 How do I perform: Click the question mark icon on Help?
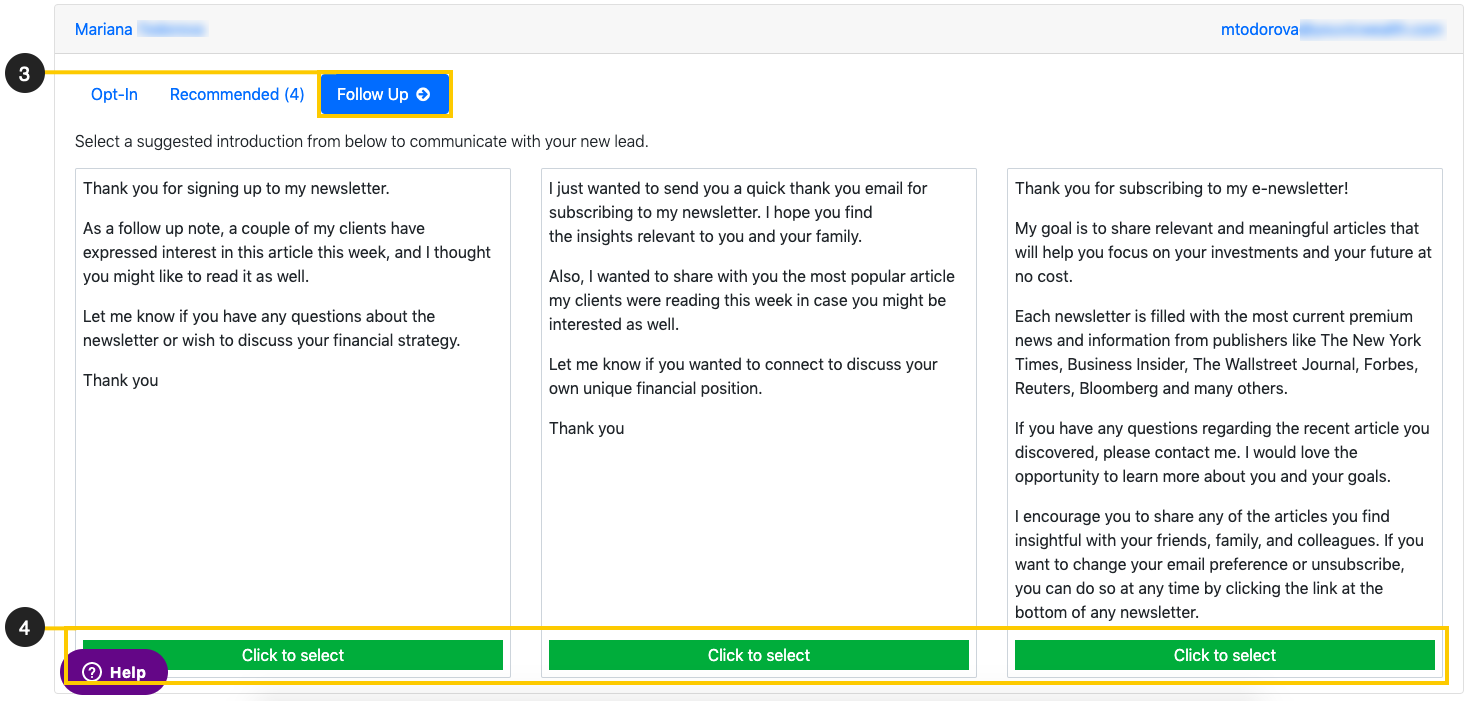point(92,672)
